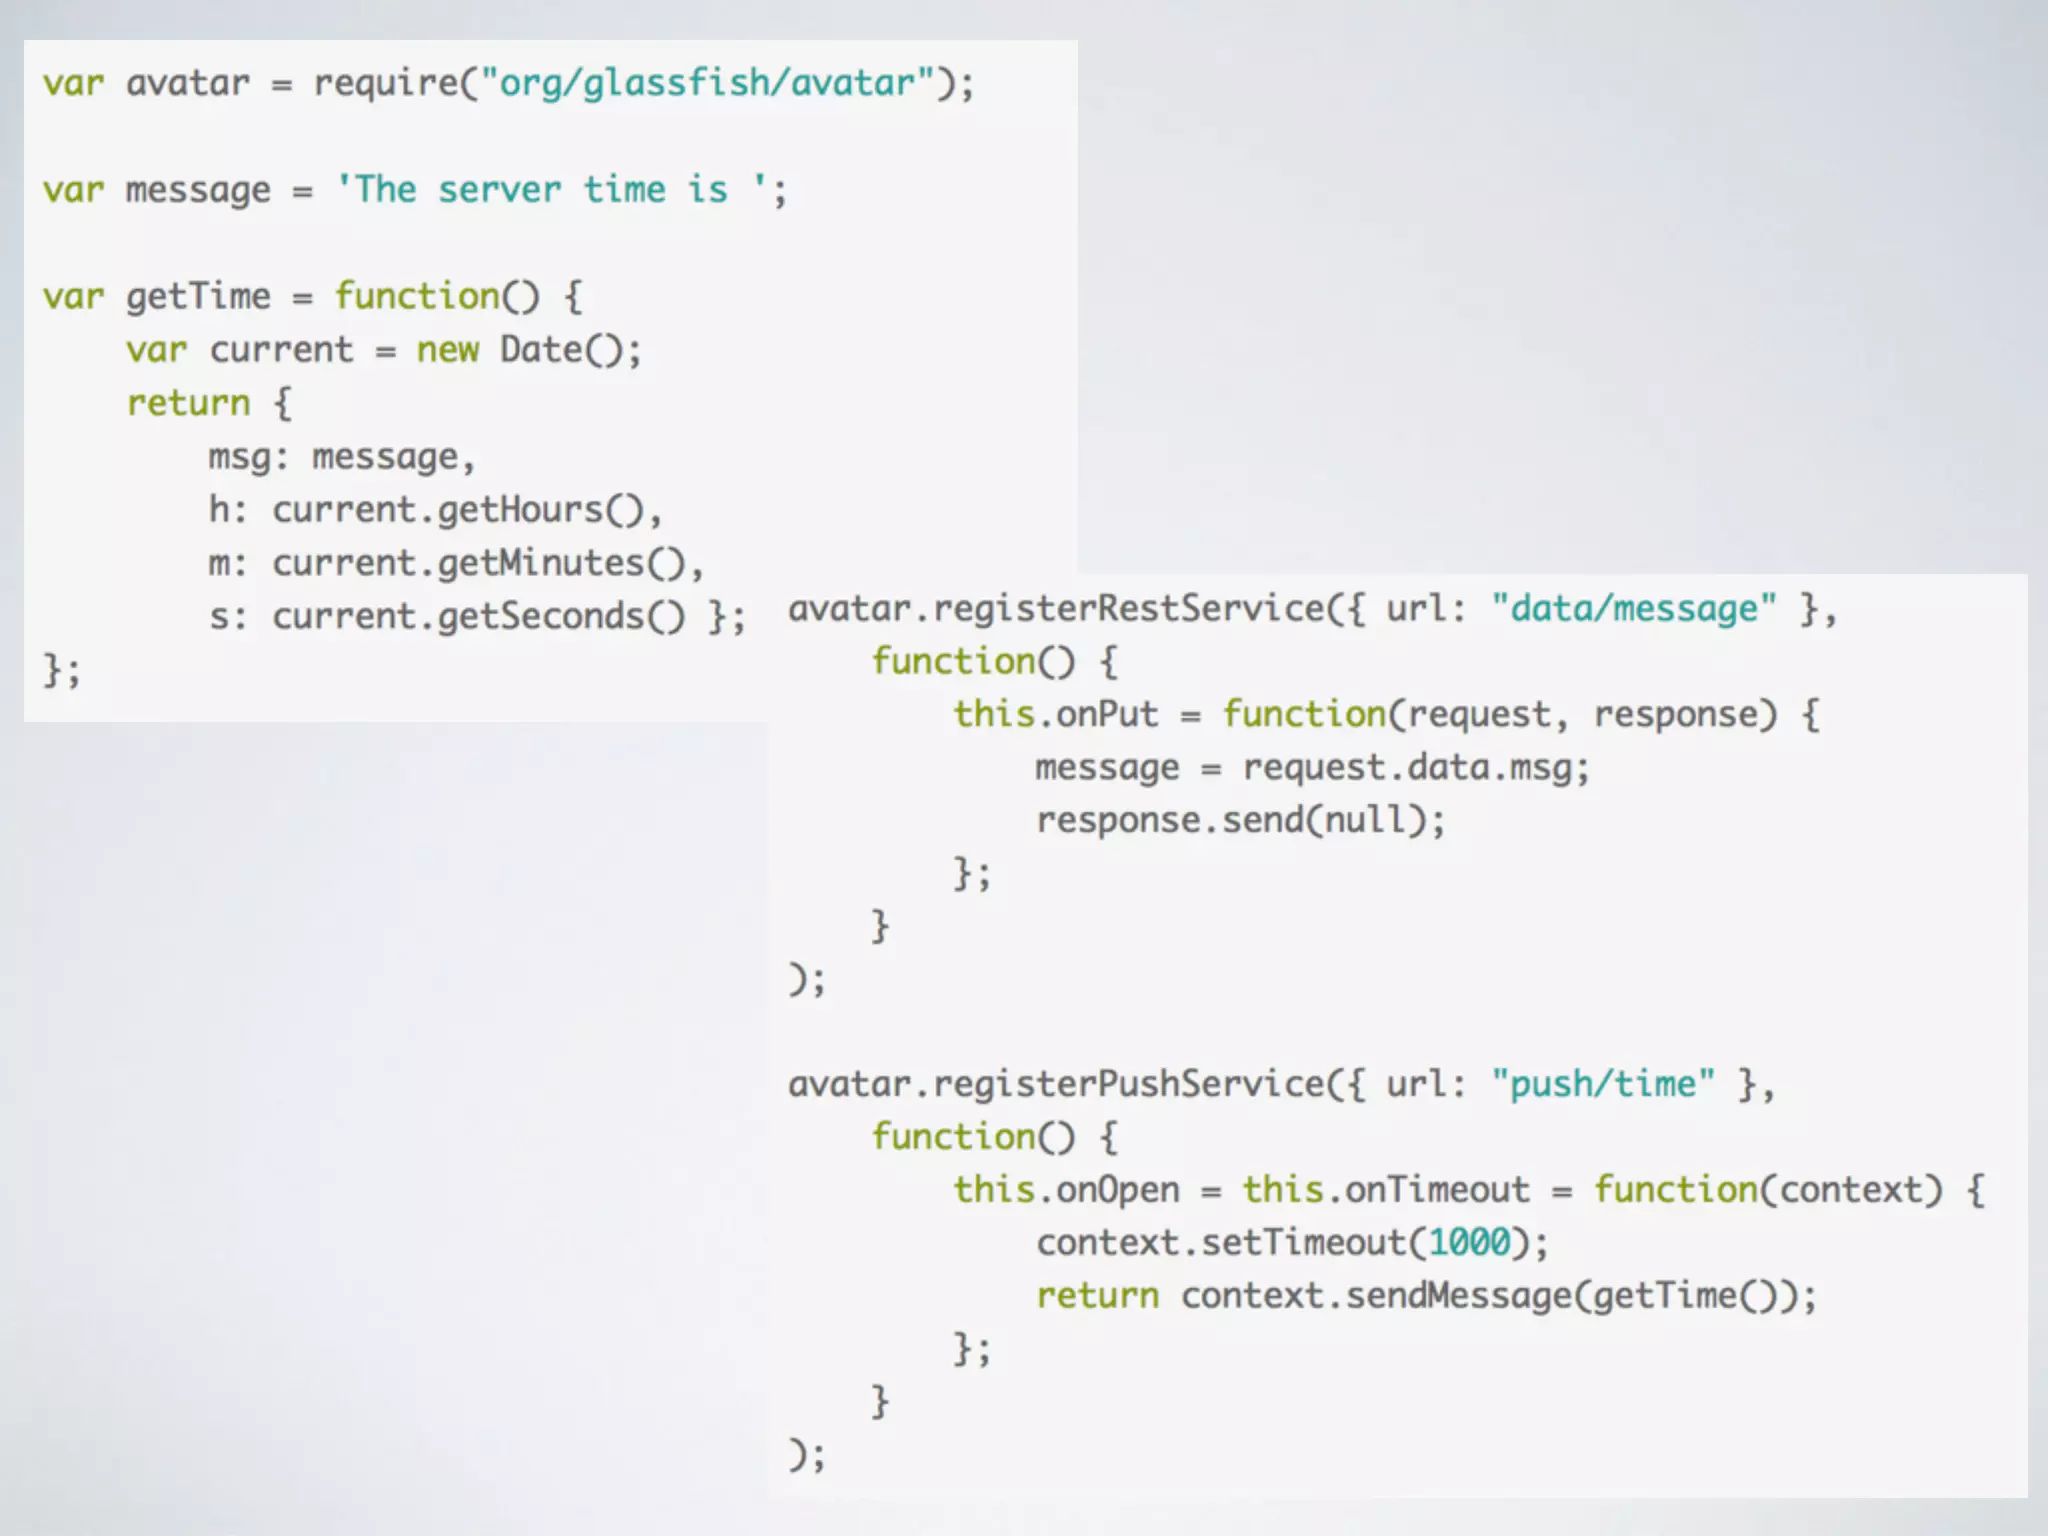Click the line 's: current.getSeconds() };'
This screenshot has height=1536, width=2048.
[x=477, y=616]
